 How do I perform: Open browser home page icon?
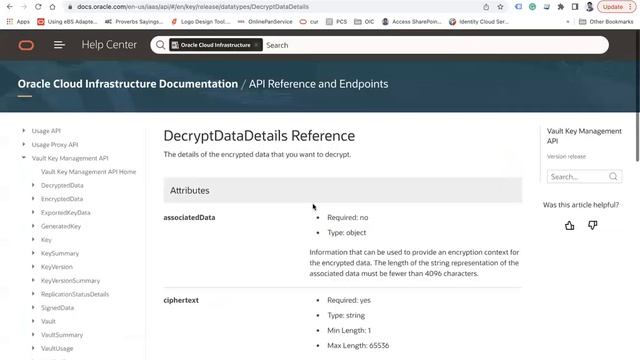pyautogui.click(x=52, y=7)
